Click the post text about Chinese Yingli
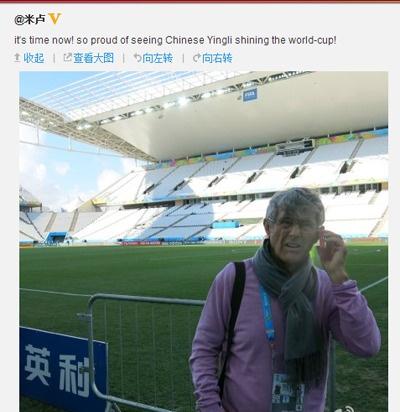Screen dimensions: 400x412 click(x=175, y=40)
